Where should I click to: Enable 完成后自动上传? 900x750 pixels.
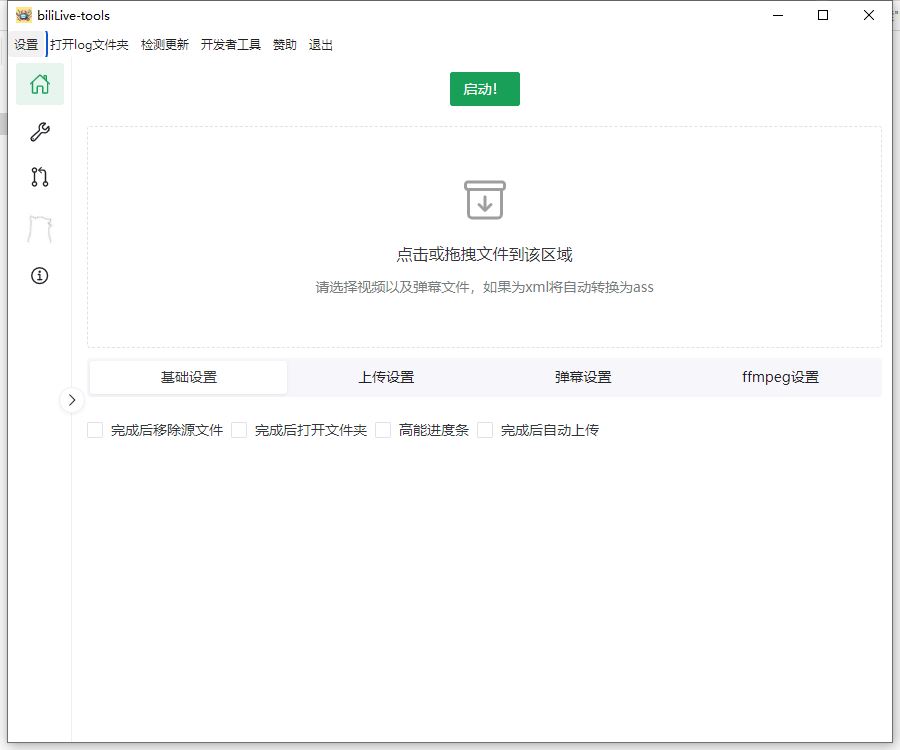pyautogui.click(x=486, y=430)
